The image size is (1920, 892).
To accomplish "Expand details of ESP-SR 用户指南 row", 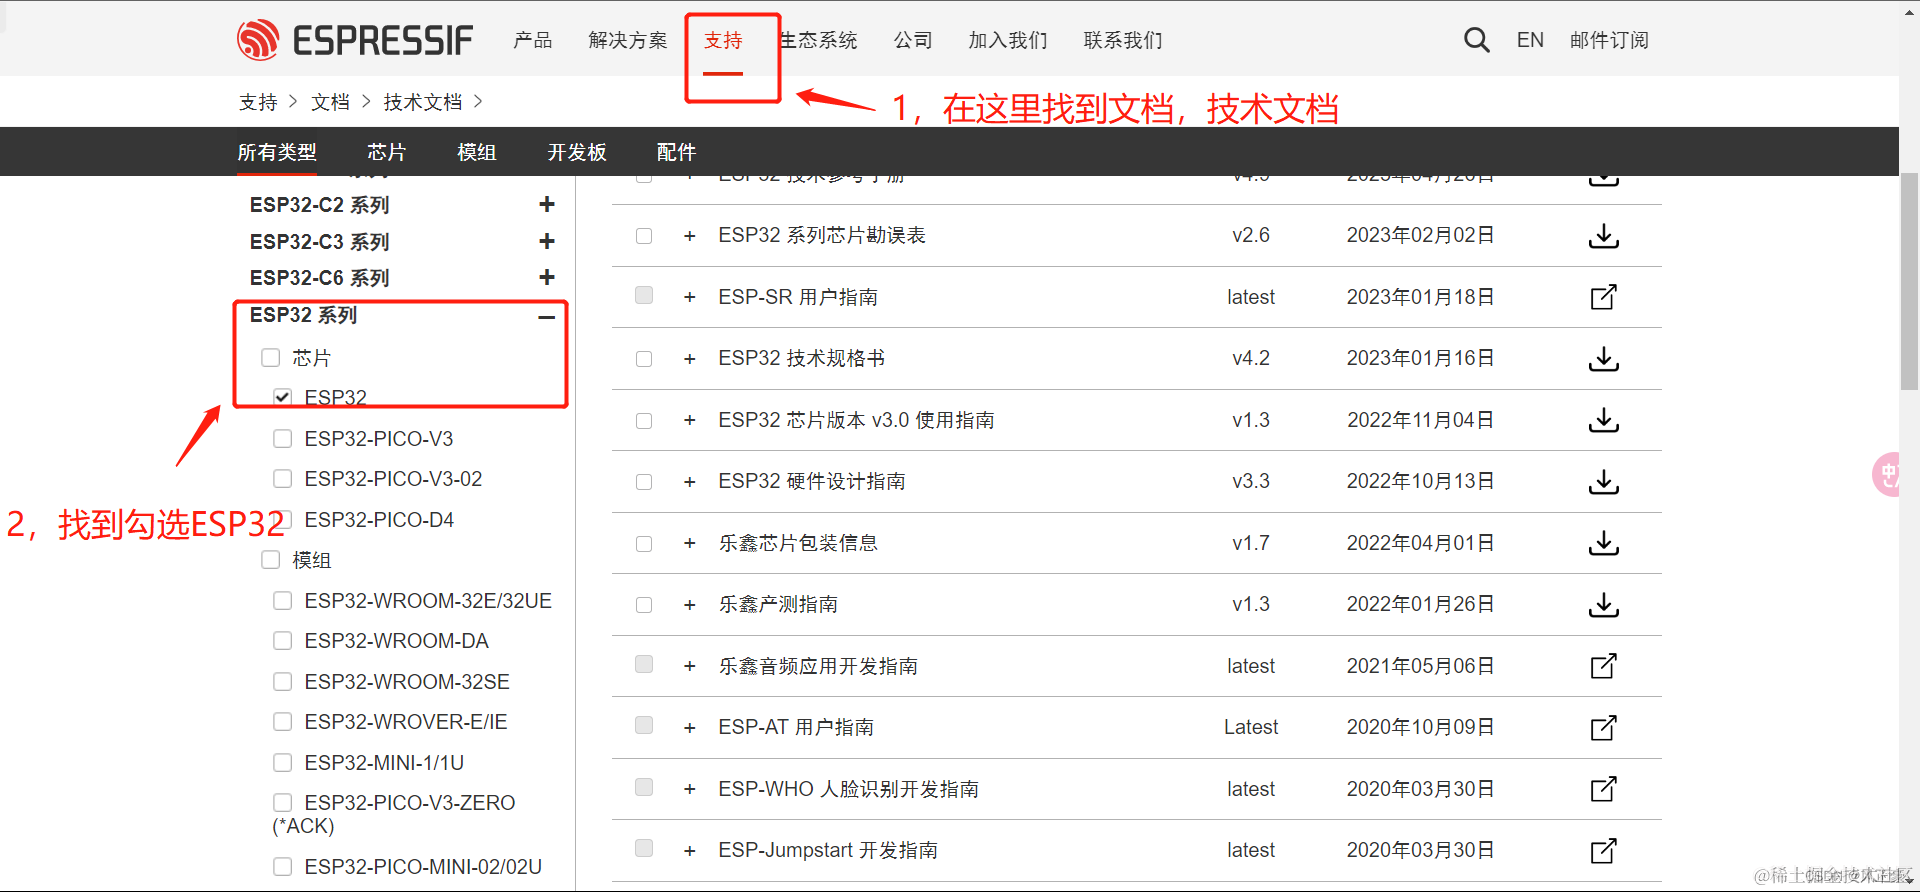I will [x=689, y=297].
